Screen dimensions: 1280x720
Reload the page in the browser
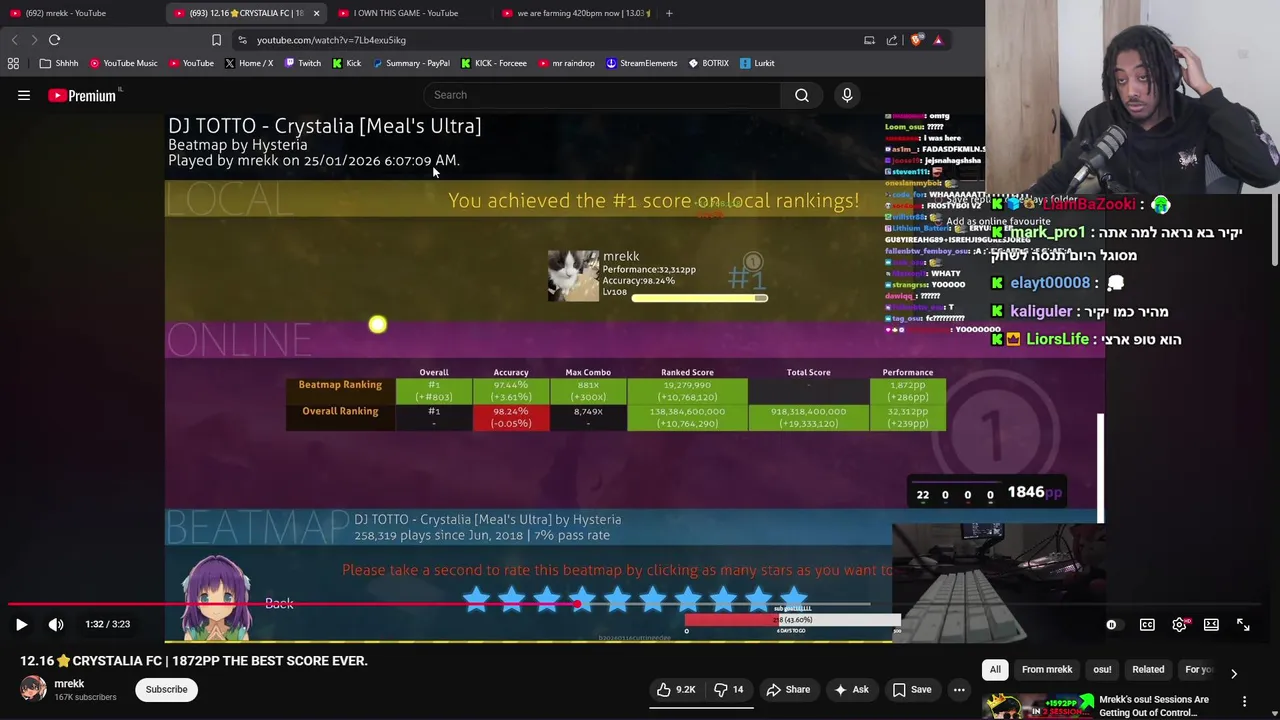point(55,40)
